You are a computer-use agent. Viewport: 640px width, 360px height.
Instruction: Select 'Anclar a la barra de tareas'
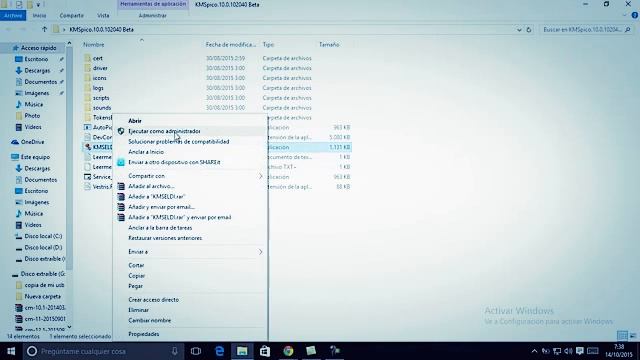tap(160, 228)
